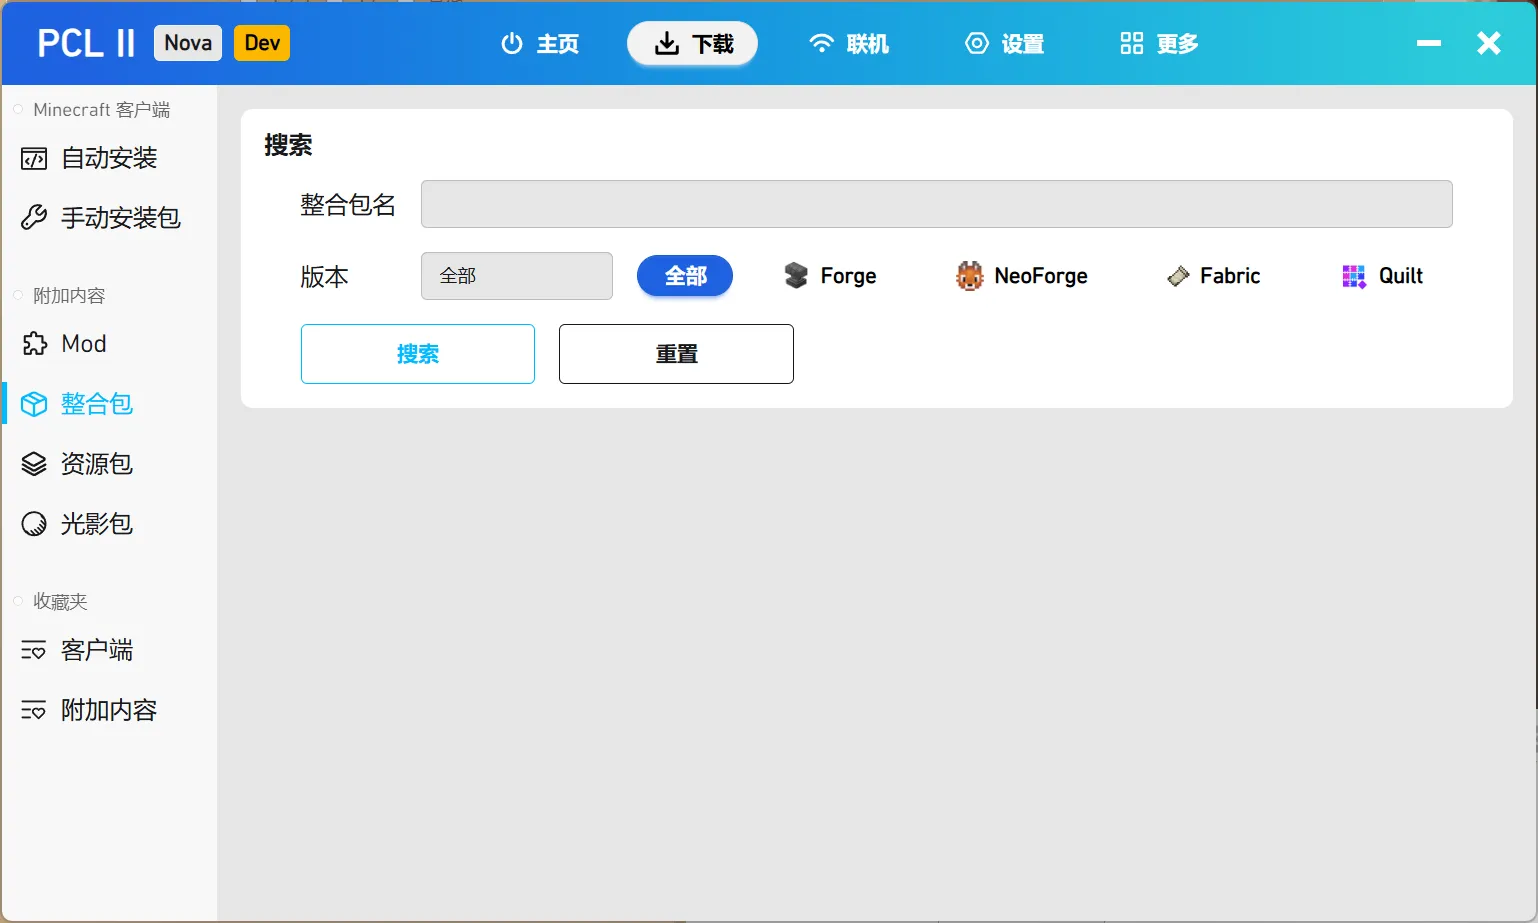1538x923 pixels.
Task: Close the PCL II window
Action: point(1489,43)
